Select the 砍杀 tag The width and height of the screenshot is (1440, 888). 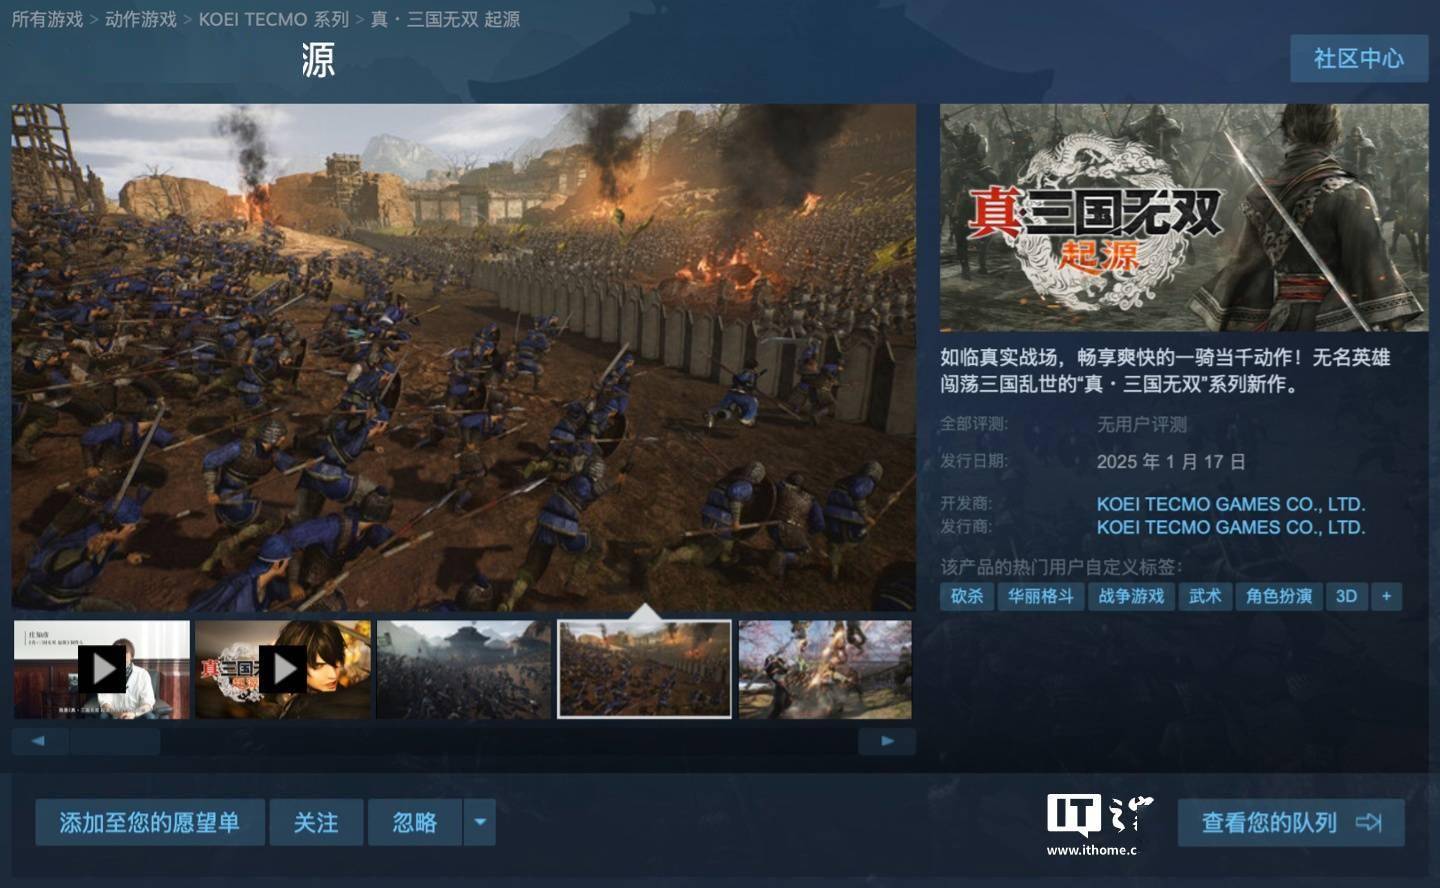point(967,596)
